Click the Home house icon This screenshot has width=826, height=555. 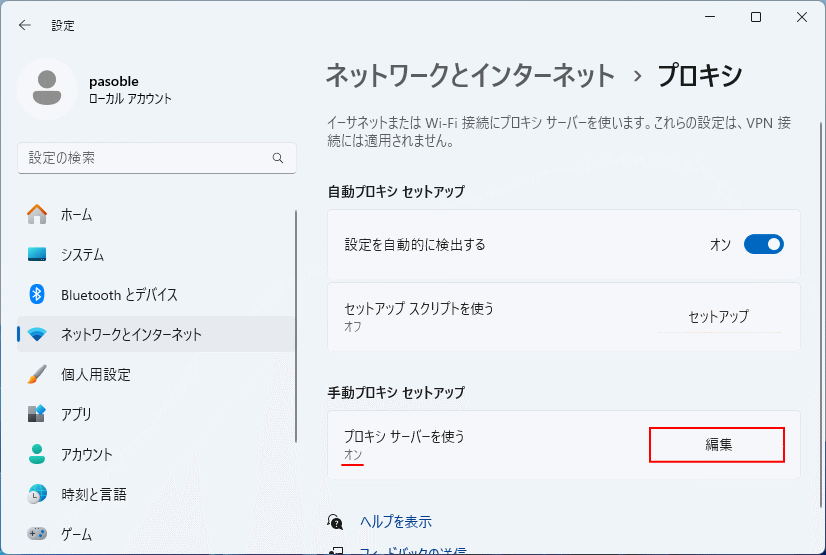coord(37,214)
